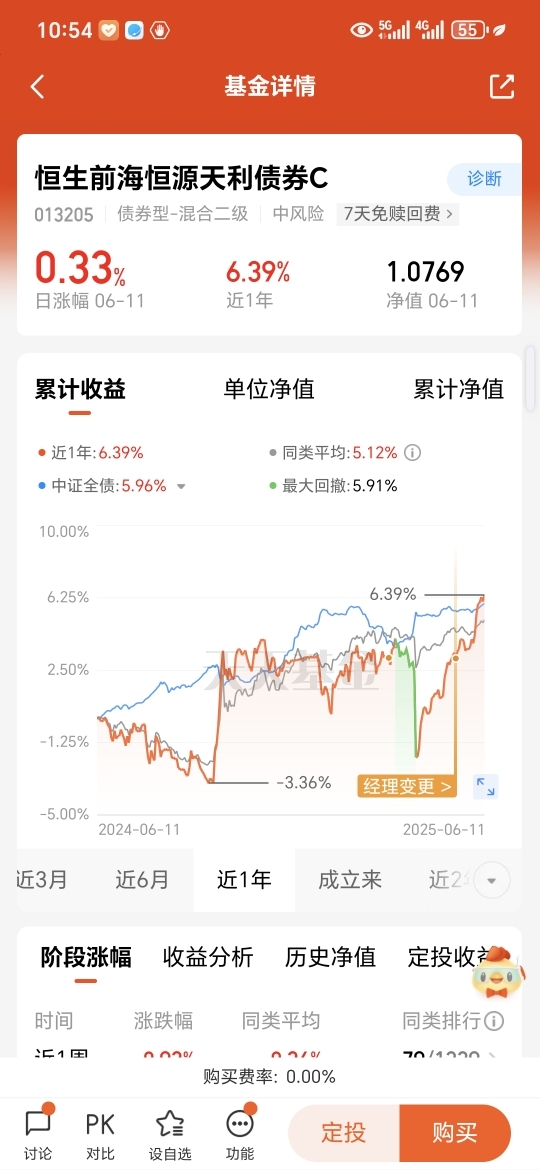540x1170 pixels.
Task: Tap the info icon beside 同类排行
Action: tap(495, 1020)
